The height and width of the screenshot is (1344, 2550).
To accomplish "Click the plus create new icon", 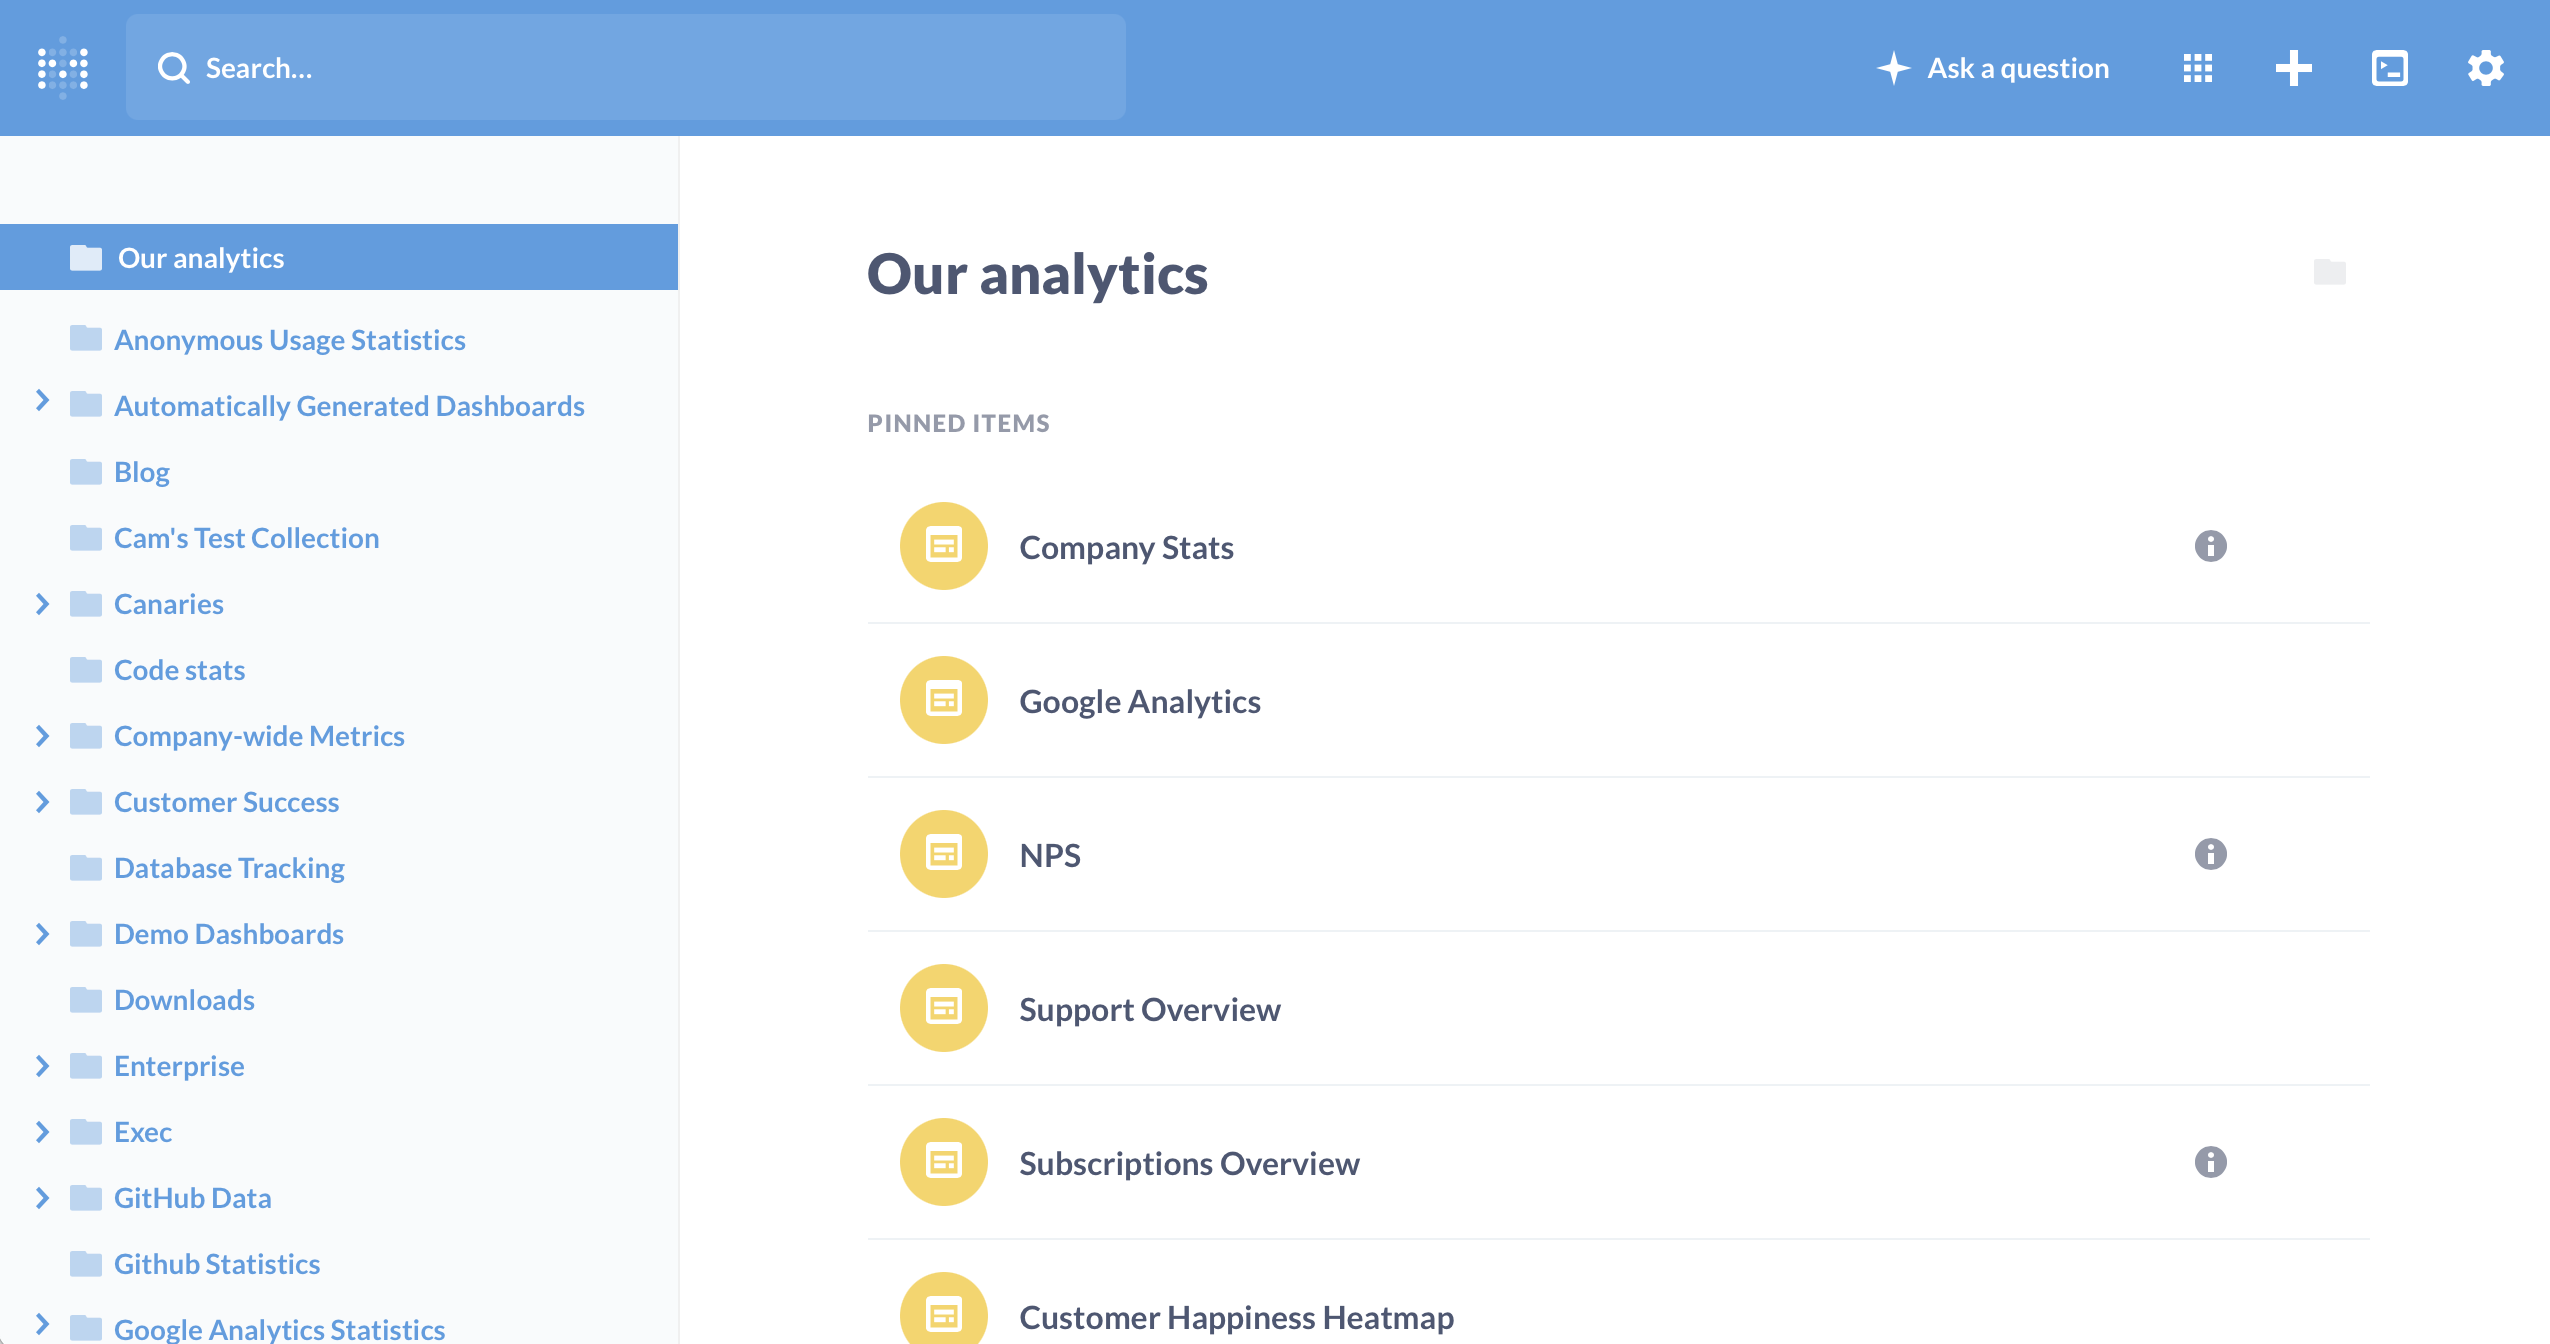I will (2293, 68).
